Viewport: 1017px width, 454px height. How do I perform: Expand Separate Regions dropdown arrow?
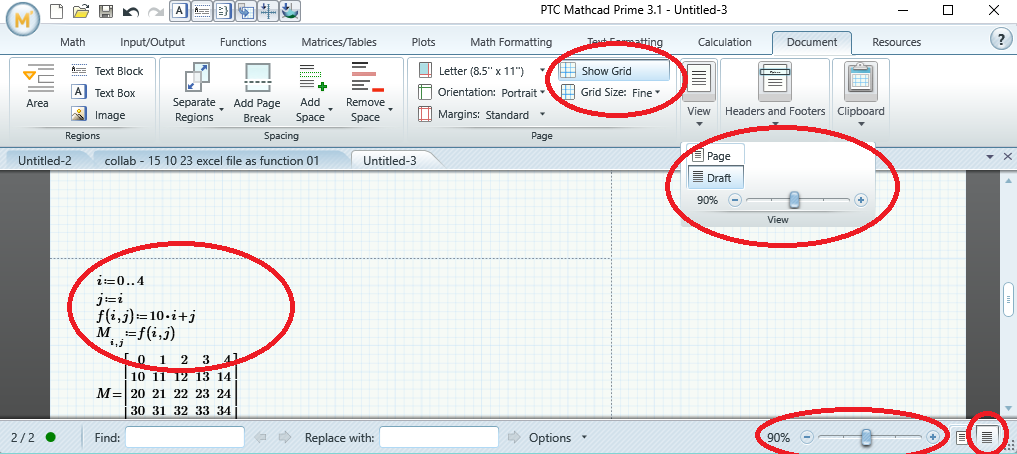pyautogui.click(x=221, y=110)
